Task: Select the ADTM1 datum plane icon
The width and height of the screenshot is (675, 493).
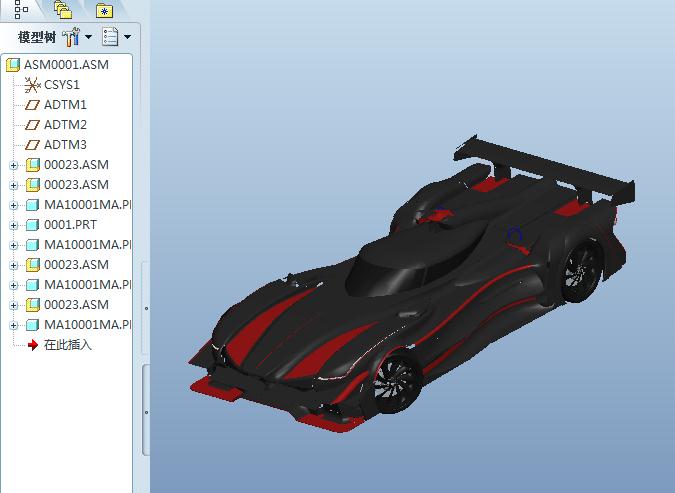Action: [x=32, y=105]
